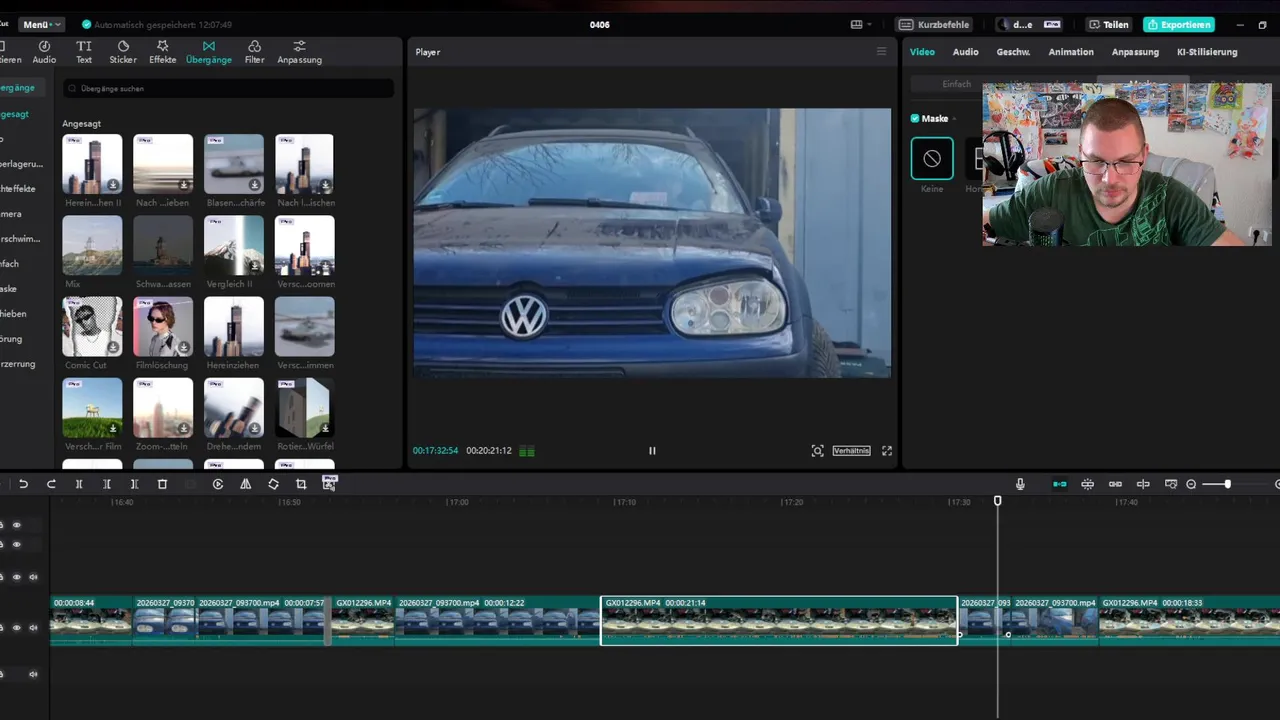Delete the selected clip with the trash icon
The height and width of the screenshot is (720, 1280).
coord(162,484)
